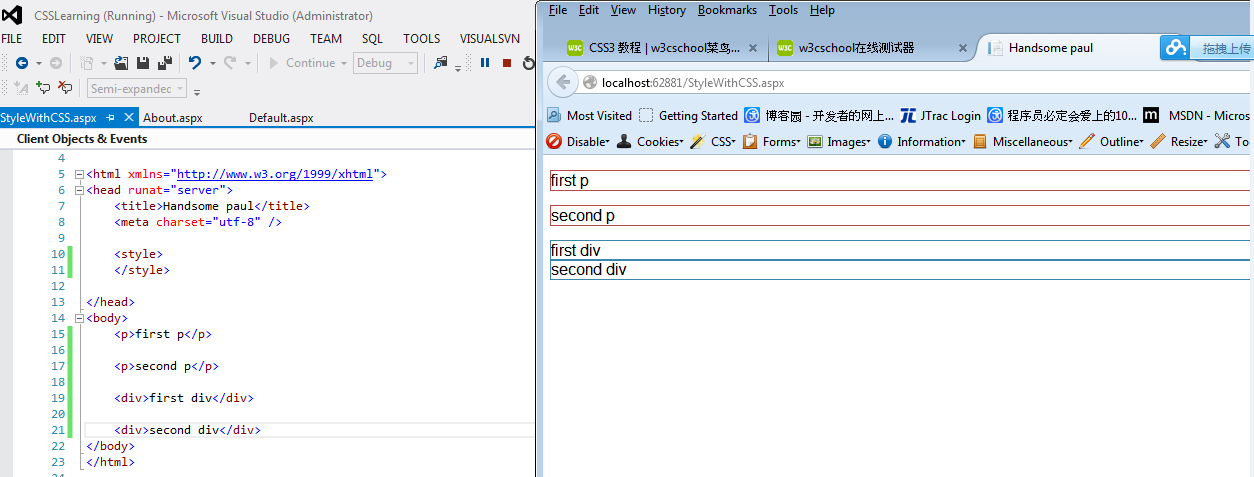1254x477 pixels.
Task: Close the CSS3 教程 browser tab
Action: click(x=752, y=48)
